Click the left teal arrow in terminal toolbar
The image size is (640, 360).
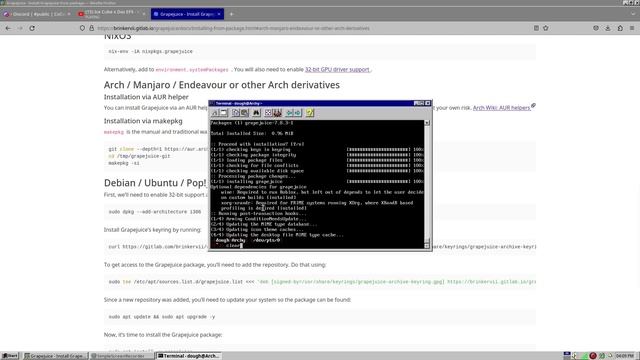(289, 113)
